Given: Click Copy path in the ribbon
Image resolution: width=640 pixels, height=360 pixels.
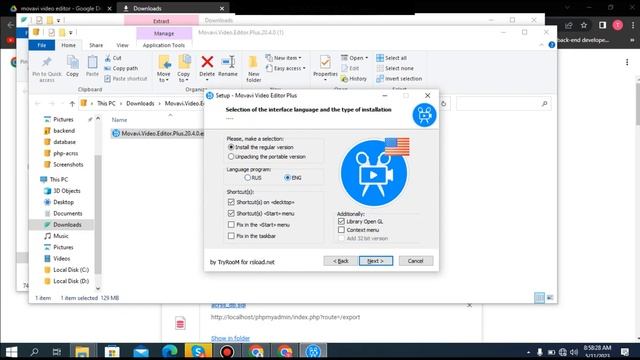Looking at the screenshot, I should (121, 68).
